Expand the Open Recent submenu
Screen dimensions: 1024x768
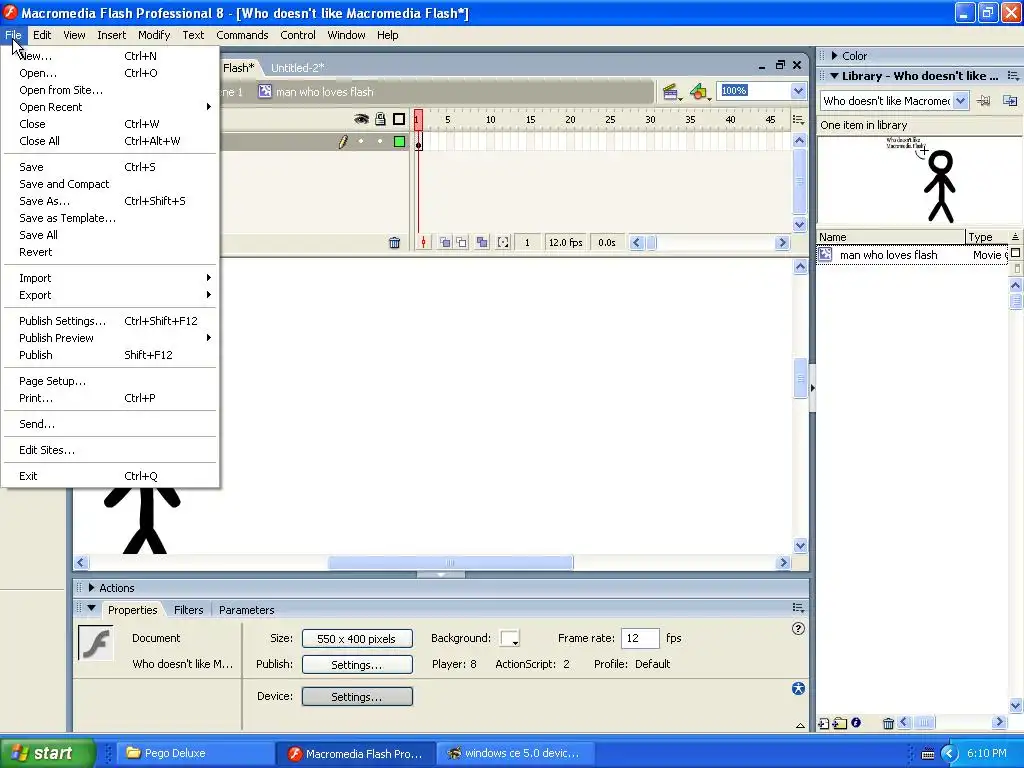pyautogui.click(x=110, y=107)
